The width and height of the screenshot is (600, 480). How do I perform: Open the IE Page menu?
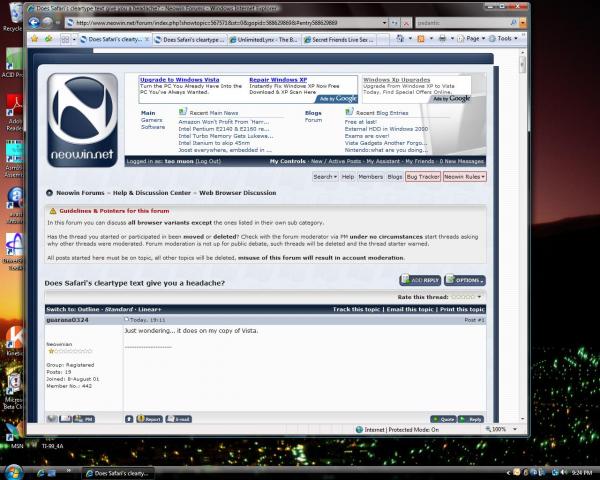coord(473,39)
